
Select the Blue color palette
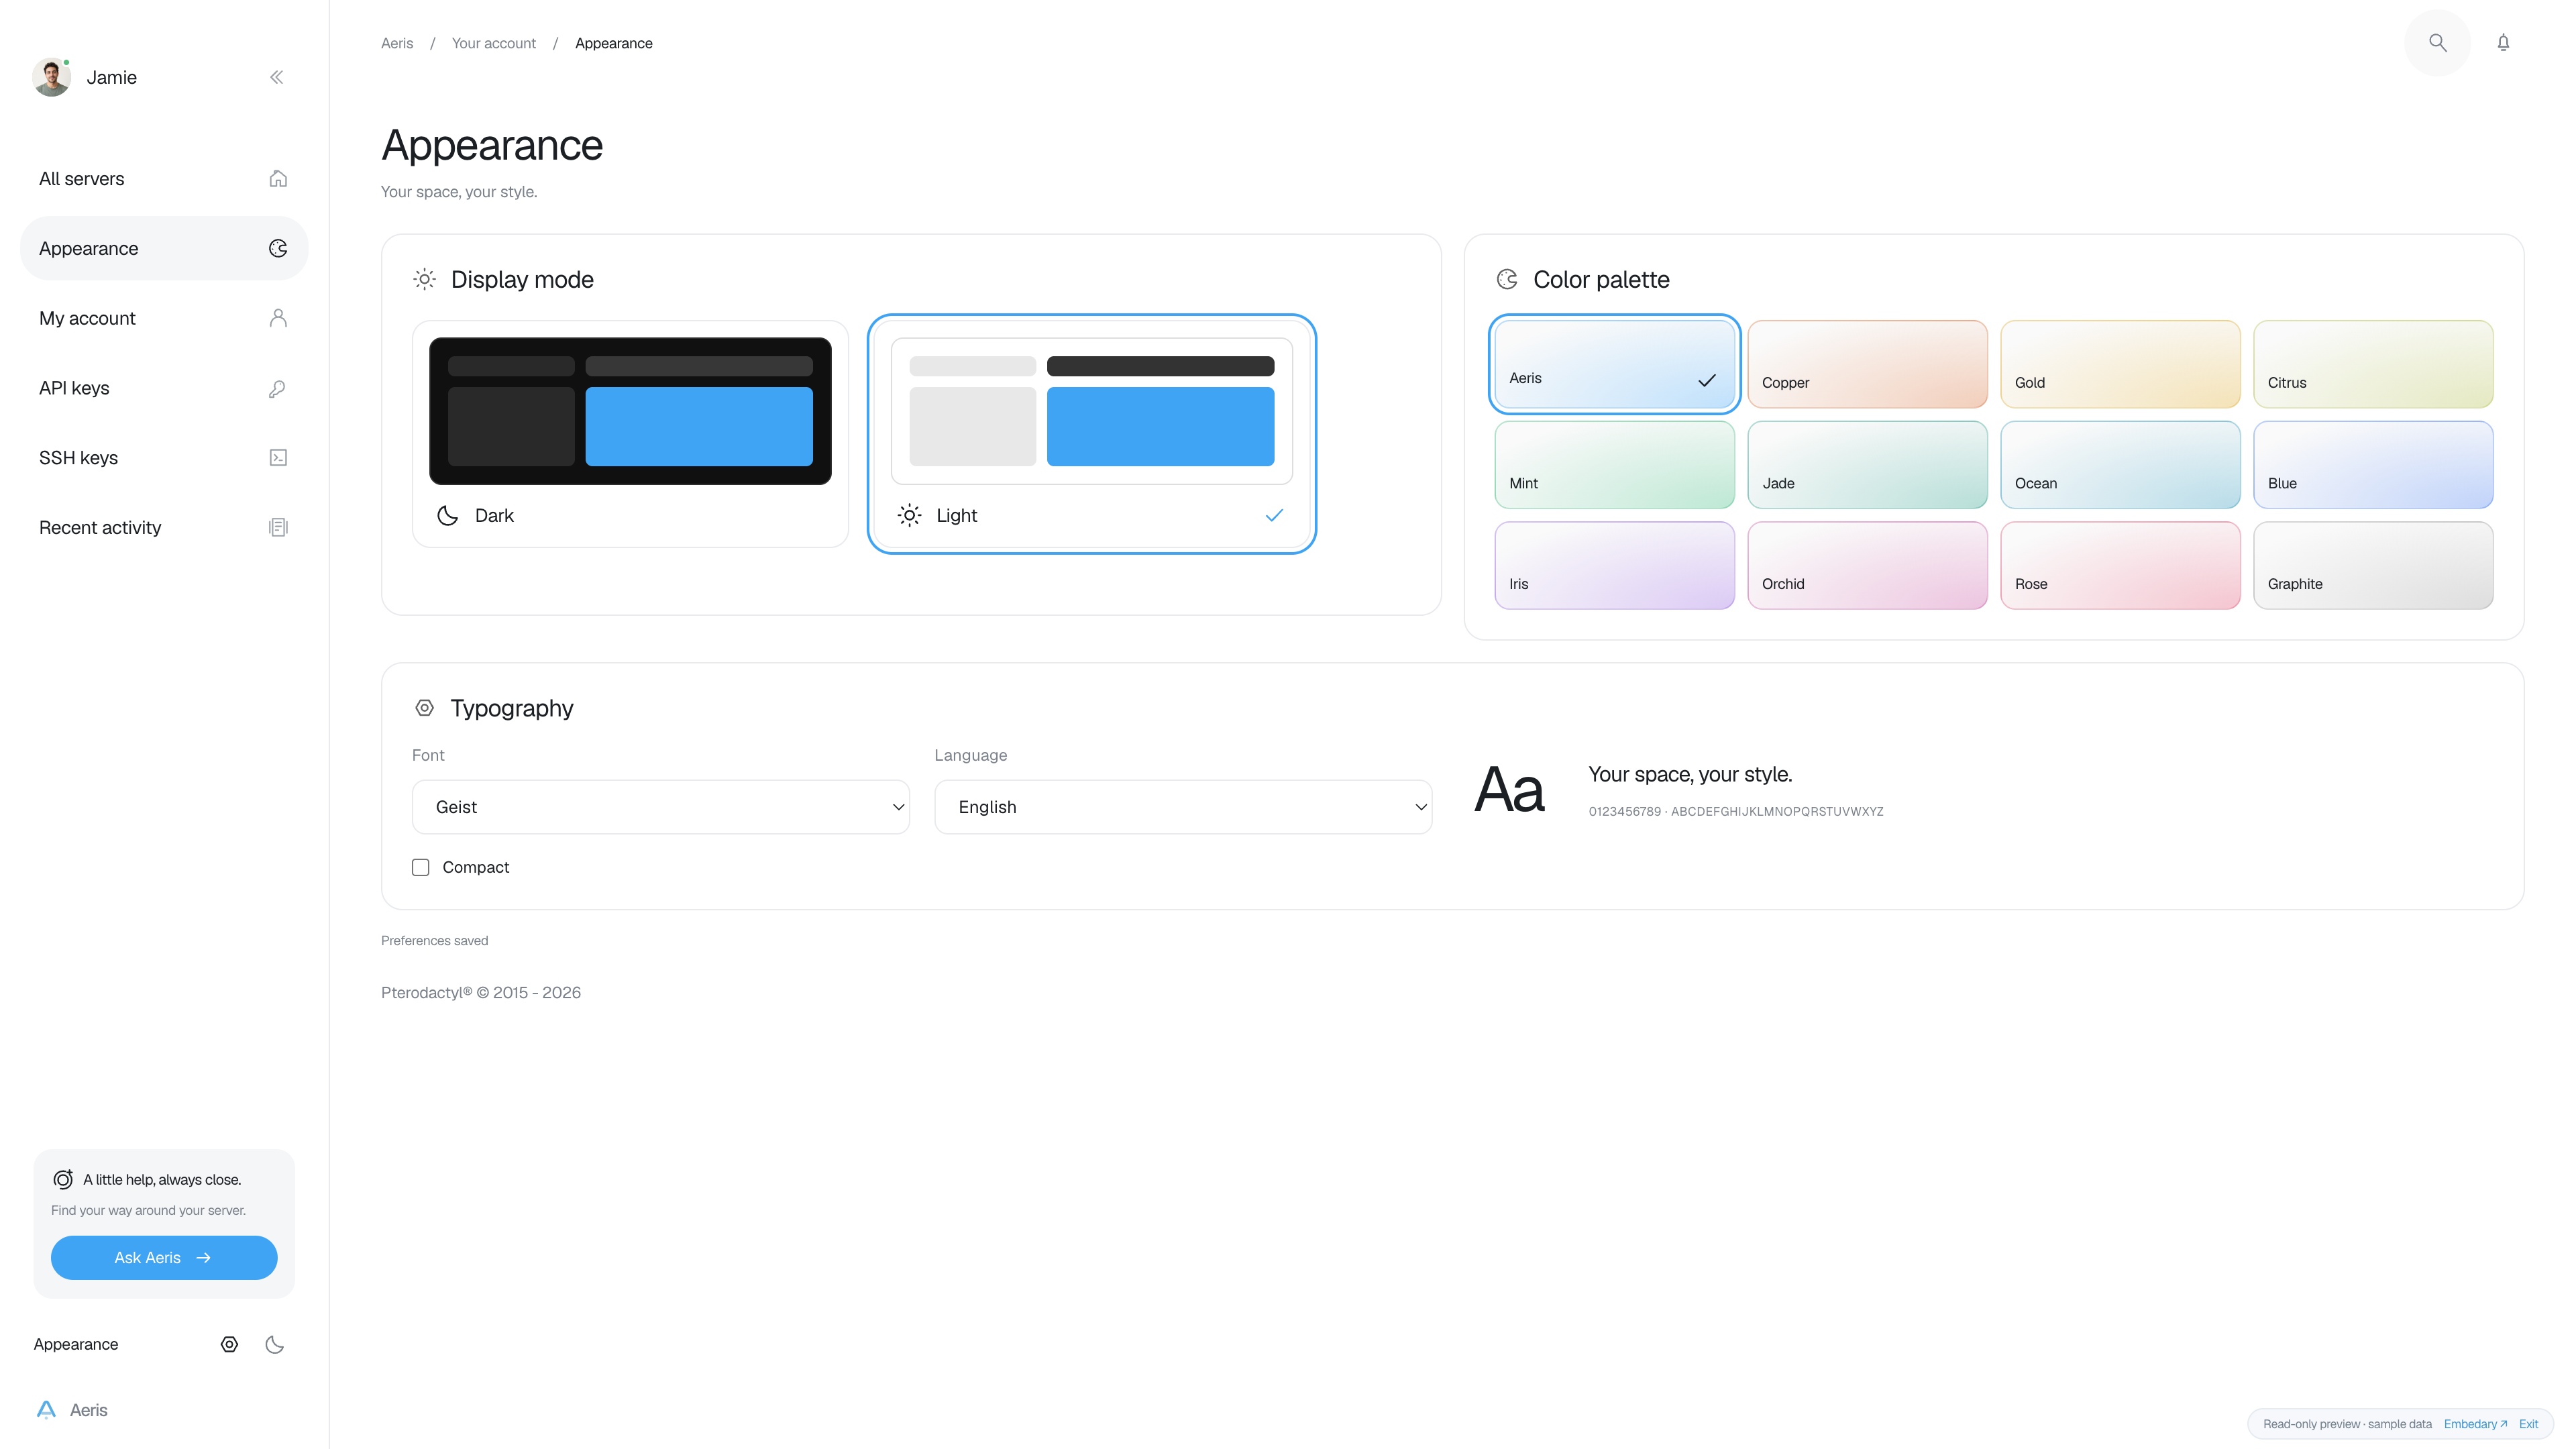pos(2373,465)
